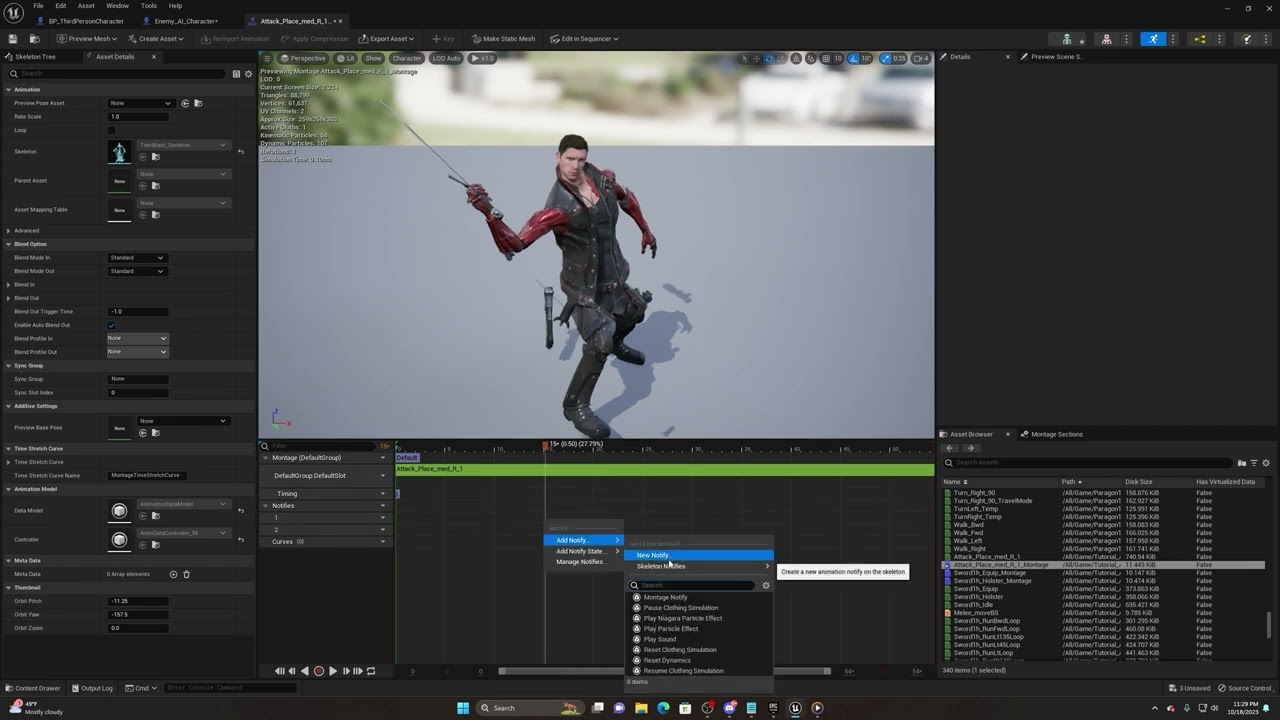Screen dimensions: 1280x720
Task: Select the viewport Rotate tool icon
Action: 769,58
